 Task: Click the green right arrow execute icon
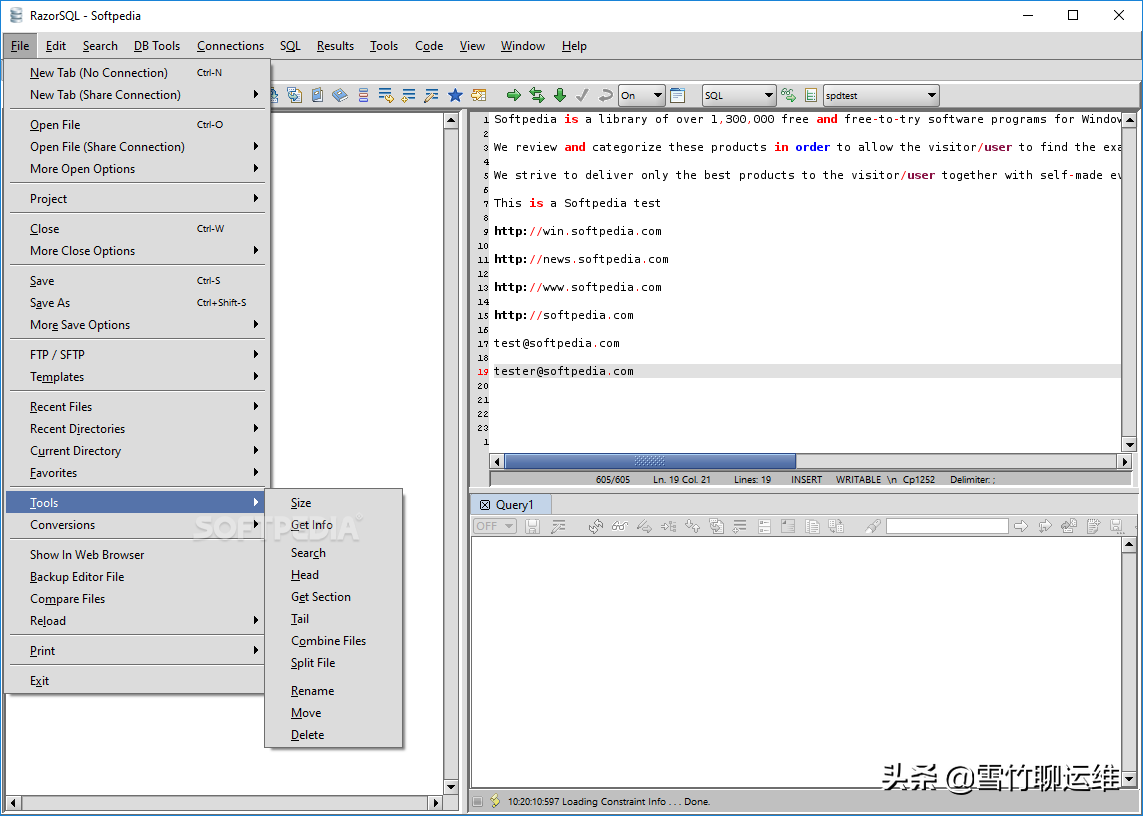pyautogui.click(x=514, y=95)
